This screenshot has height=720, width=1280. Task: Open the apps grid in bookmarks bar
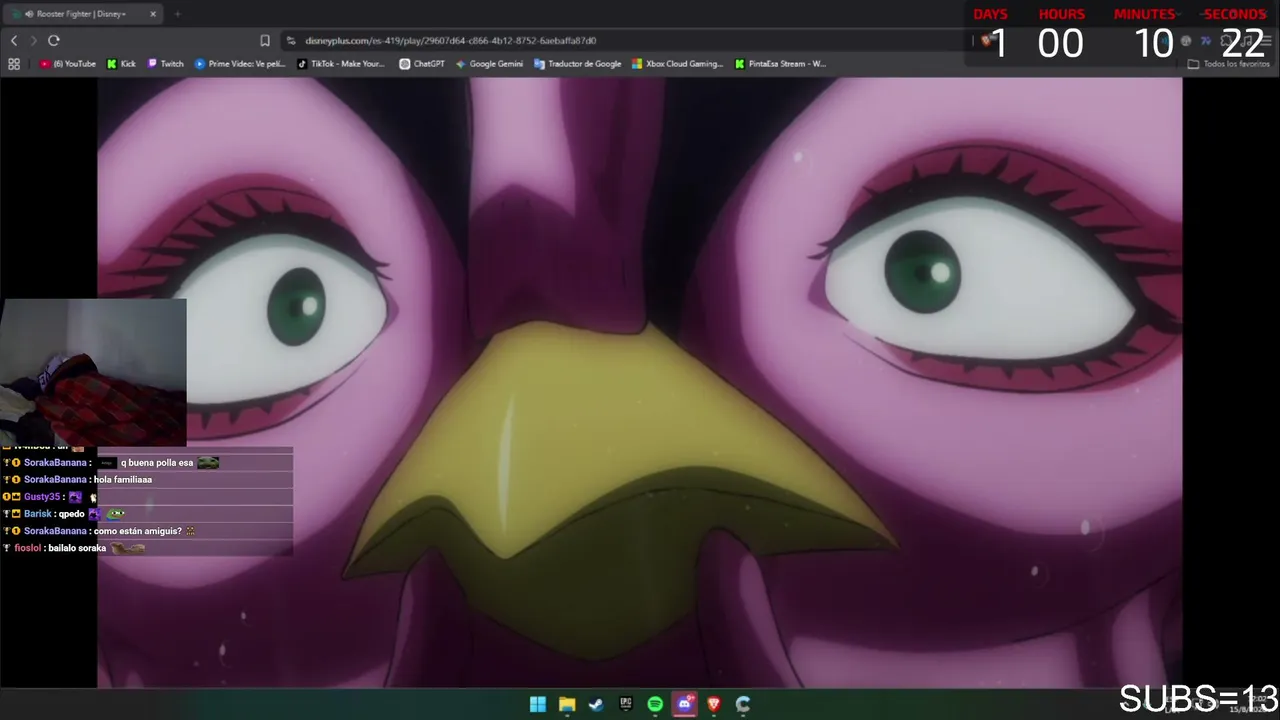[x=14, y=64]
